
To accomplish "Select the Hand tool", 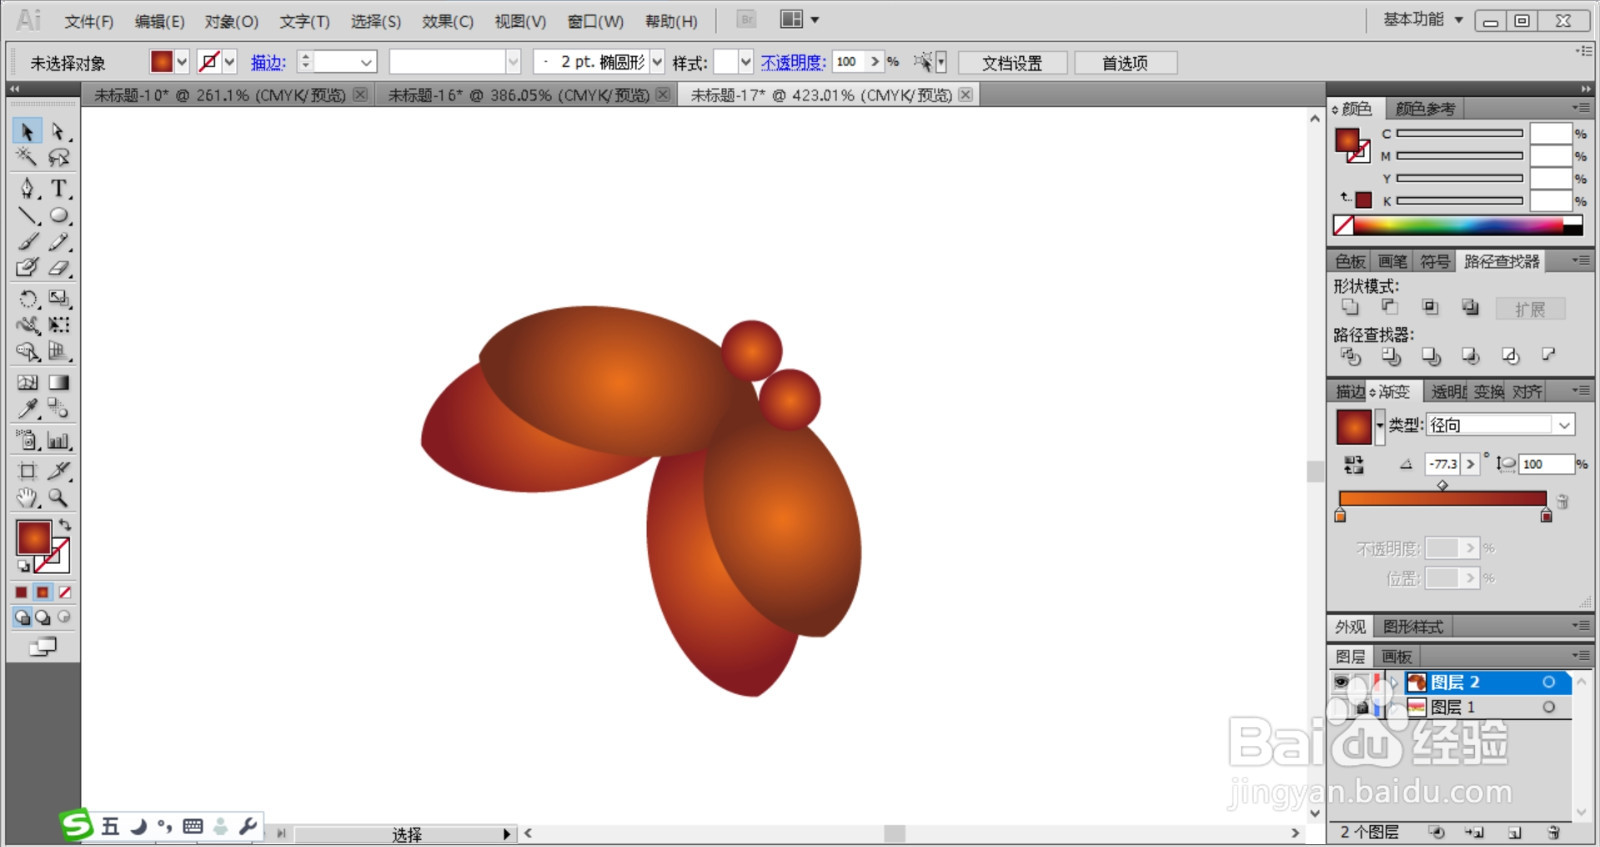I will pos(27,497).
